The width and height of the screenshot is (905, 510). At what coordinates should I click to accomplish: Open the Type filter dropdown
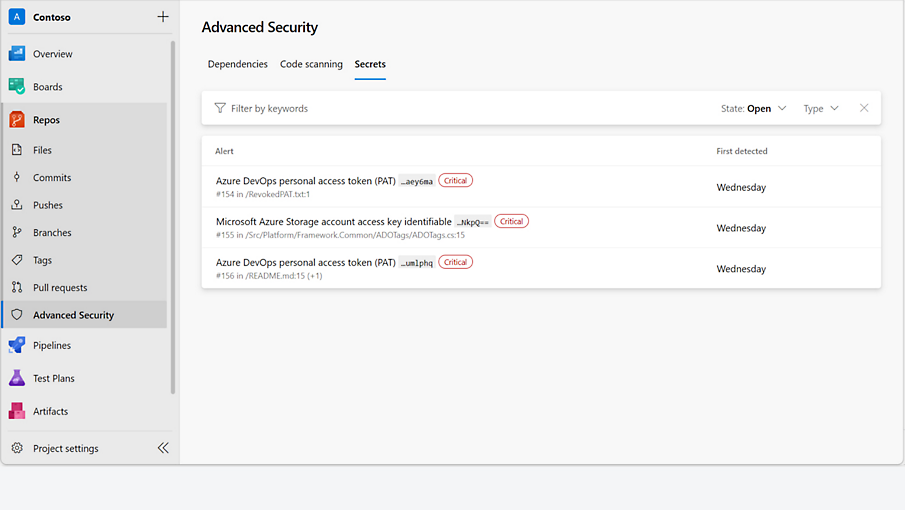(x=820, y=108)
